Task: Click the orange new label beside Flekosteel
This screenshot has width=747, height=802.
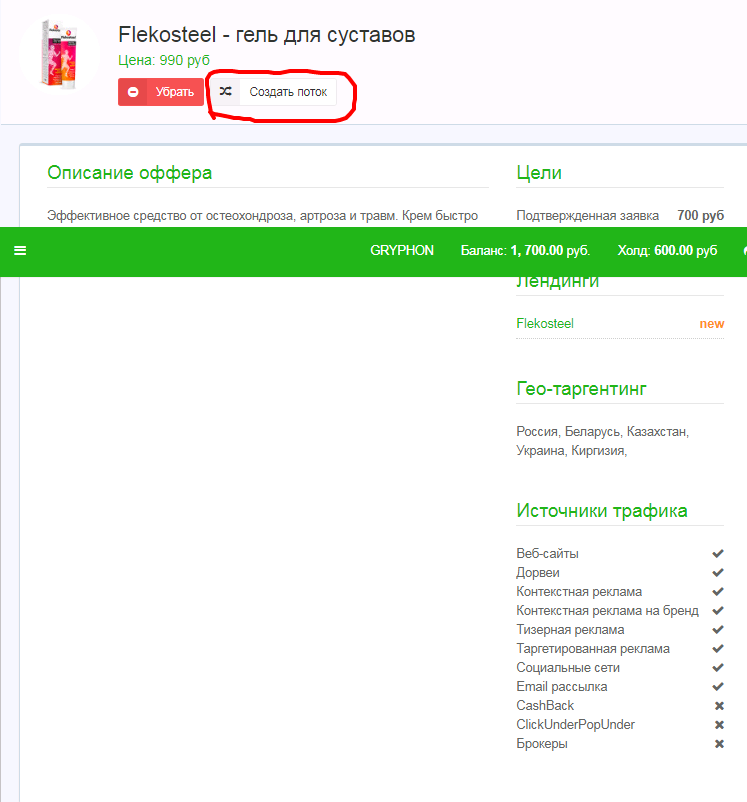Action: [x=711, y=323]
